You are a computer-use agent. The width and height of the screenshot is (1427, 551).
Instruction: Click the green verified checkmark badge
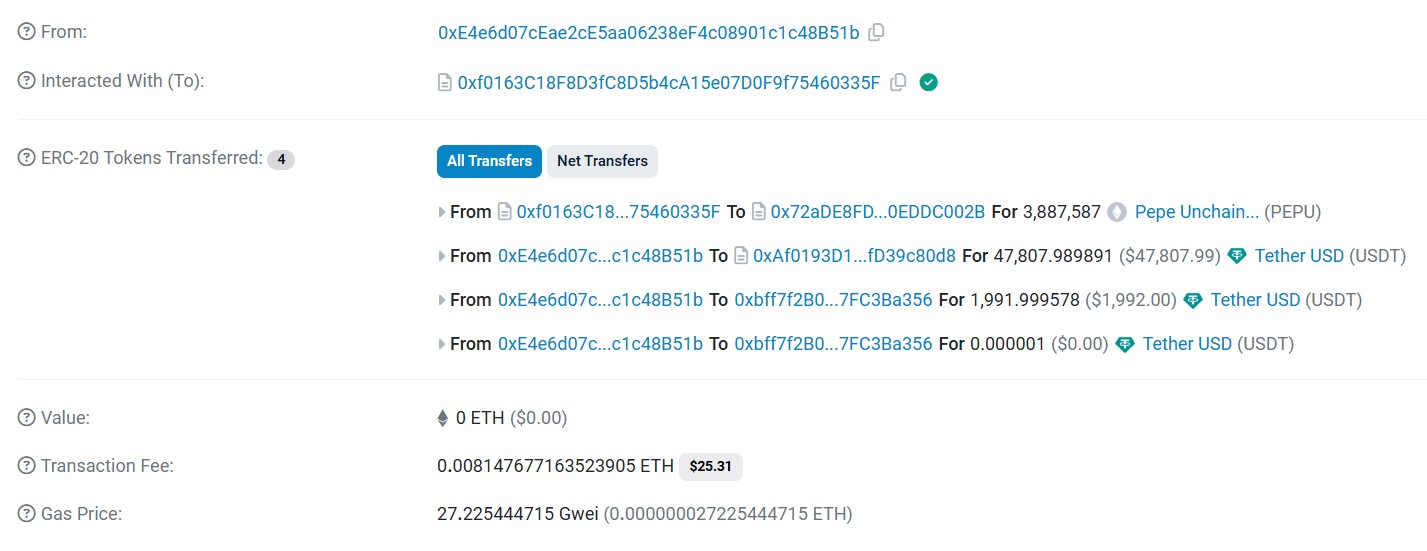tap(928, 82)
